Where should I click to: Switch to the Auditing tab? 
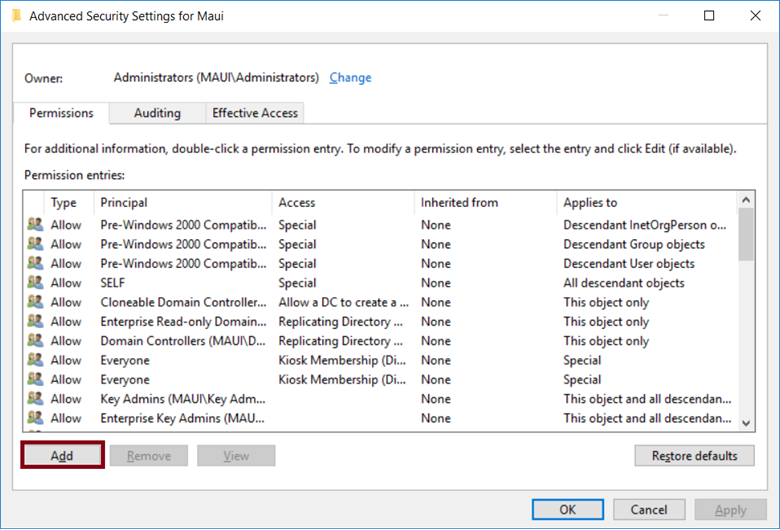click(157, 113)
